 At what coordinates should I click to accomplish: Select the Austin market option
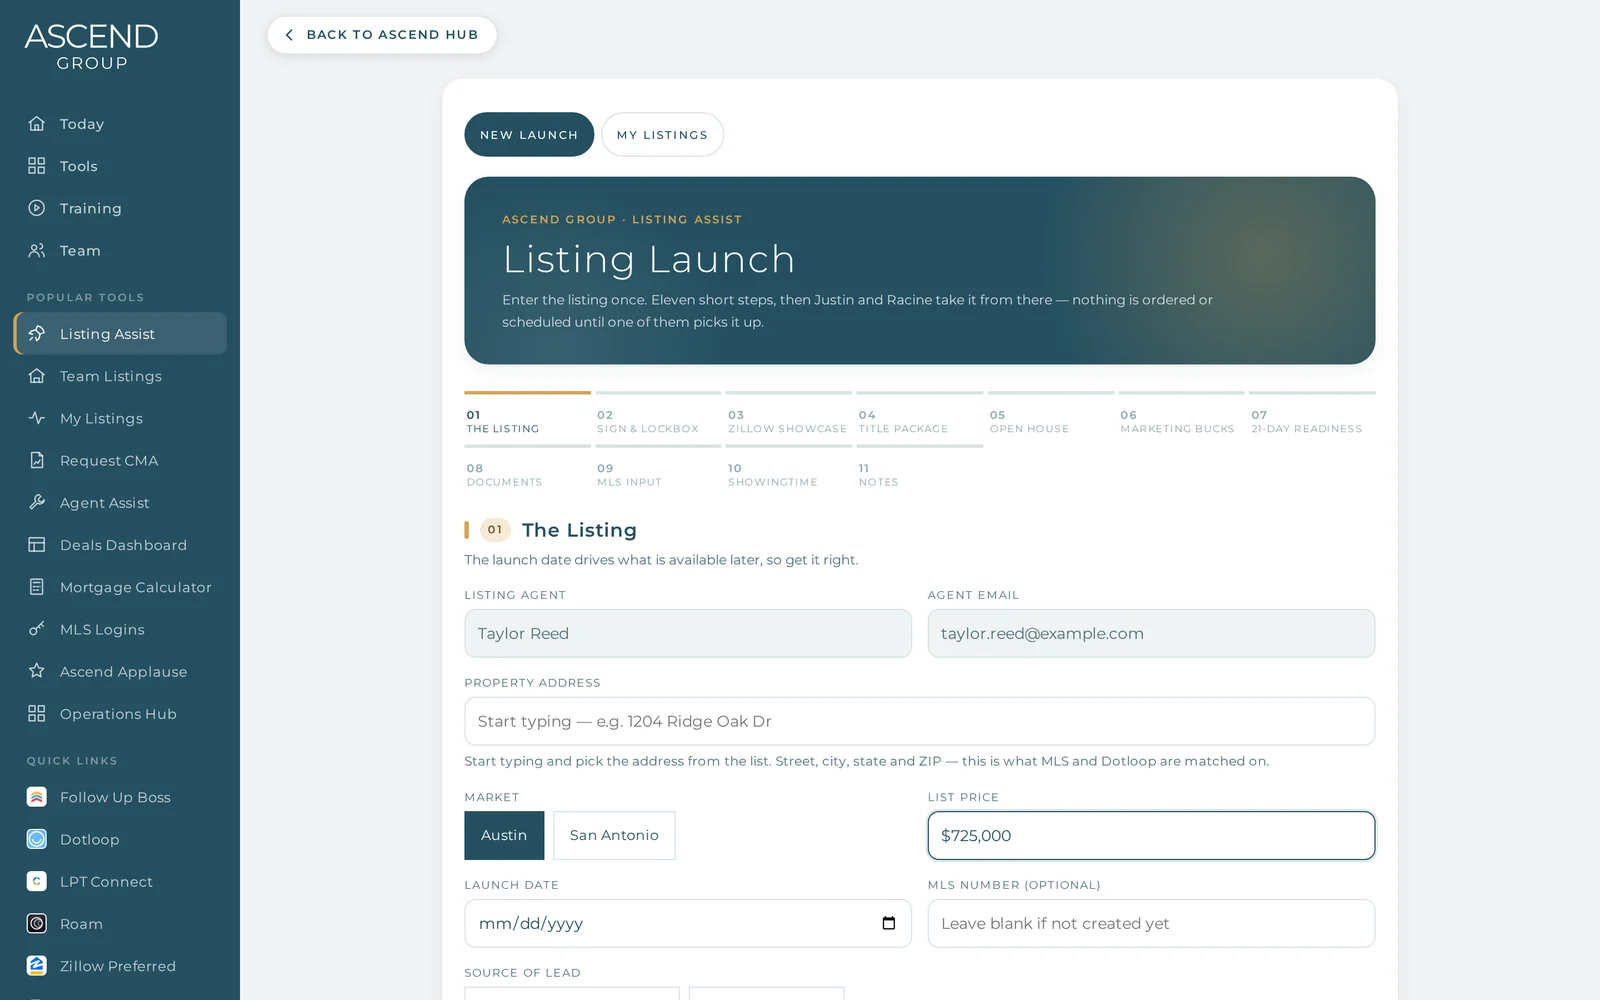[x=504, y=835]
